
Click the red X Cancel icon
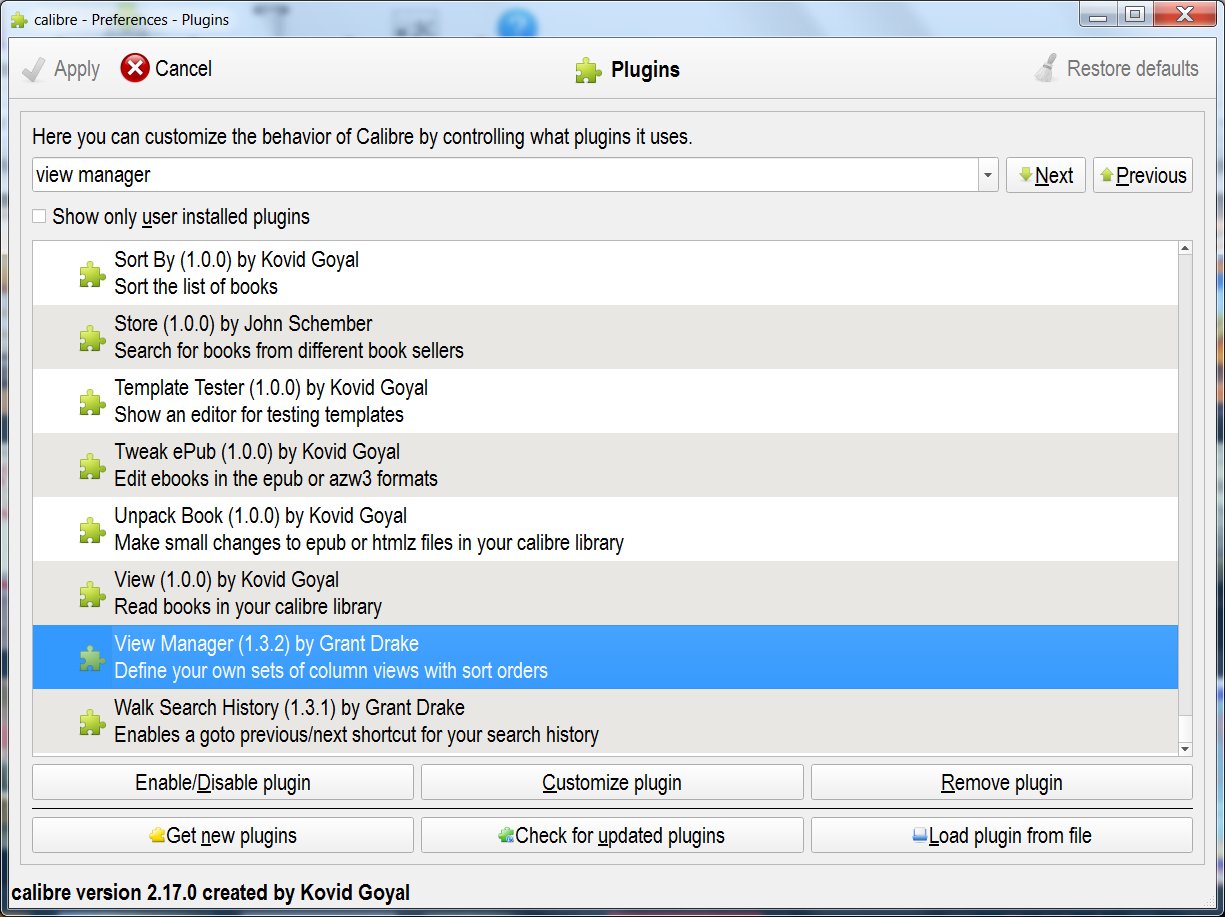(x=134, y=68)
